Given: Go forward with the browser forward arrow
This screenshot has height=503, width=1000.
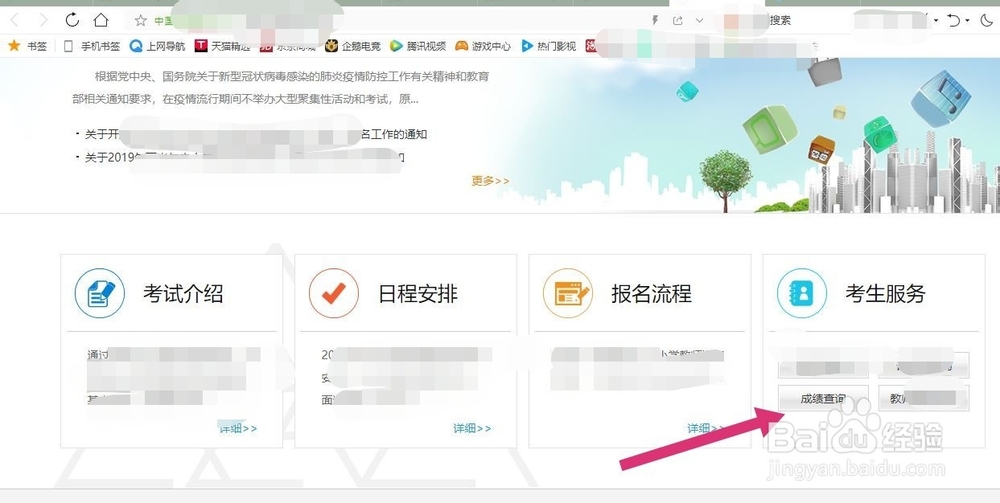Looking at the screenshot, I should pyautogui.click(x=43, y=20).
